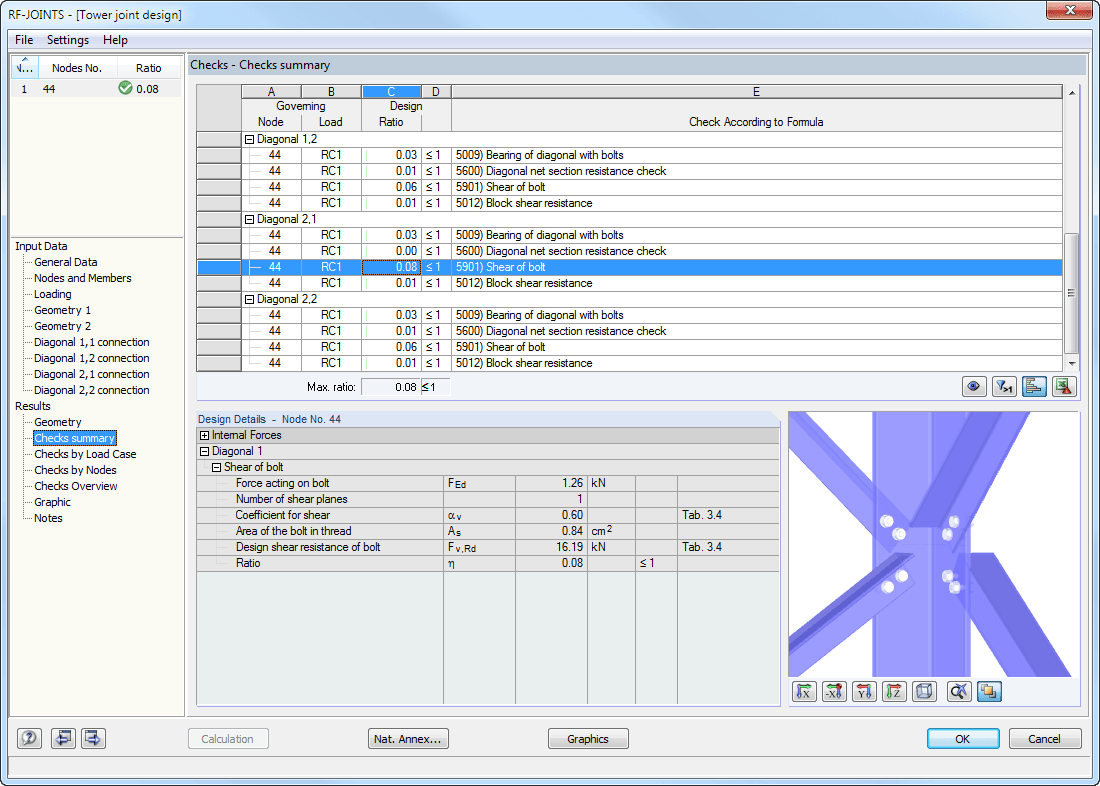This screenshot has height=786, width=1100.
Task: Click the export to Excel icon
Action: point(1064,387)
